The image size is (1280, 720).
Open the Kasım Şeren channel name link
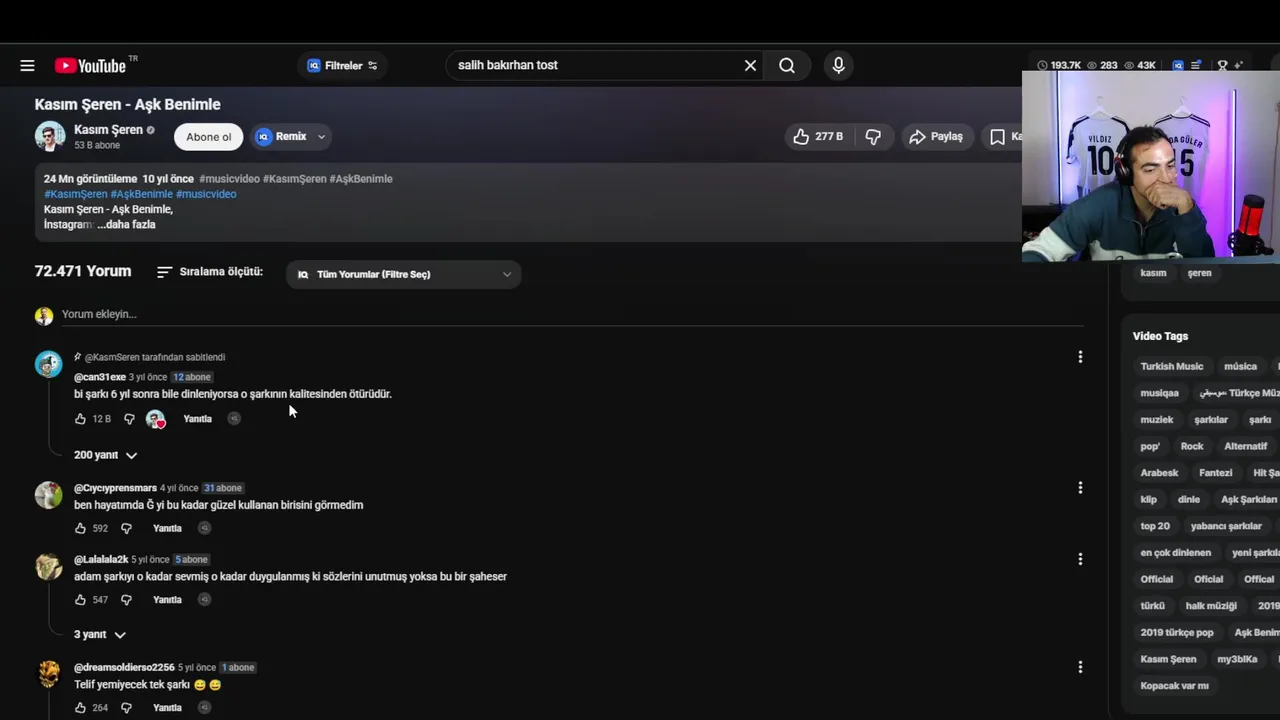pos(108,130)
